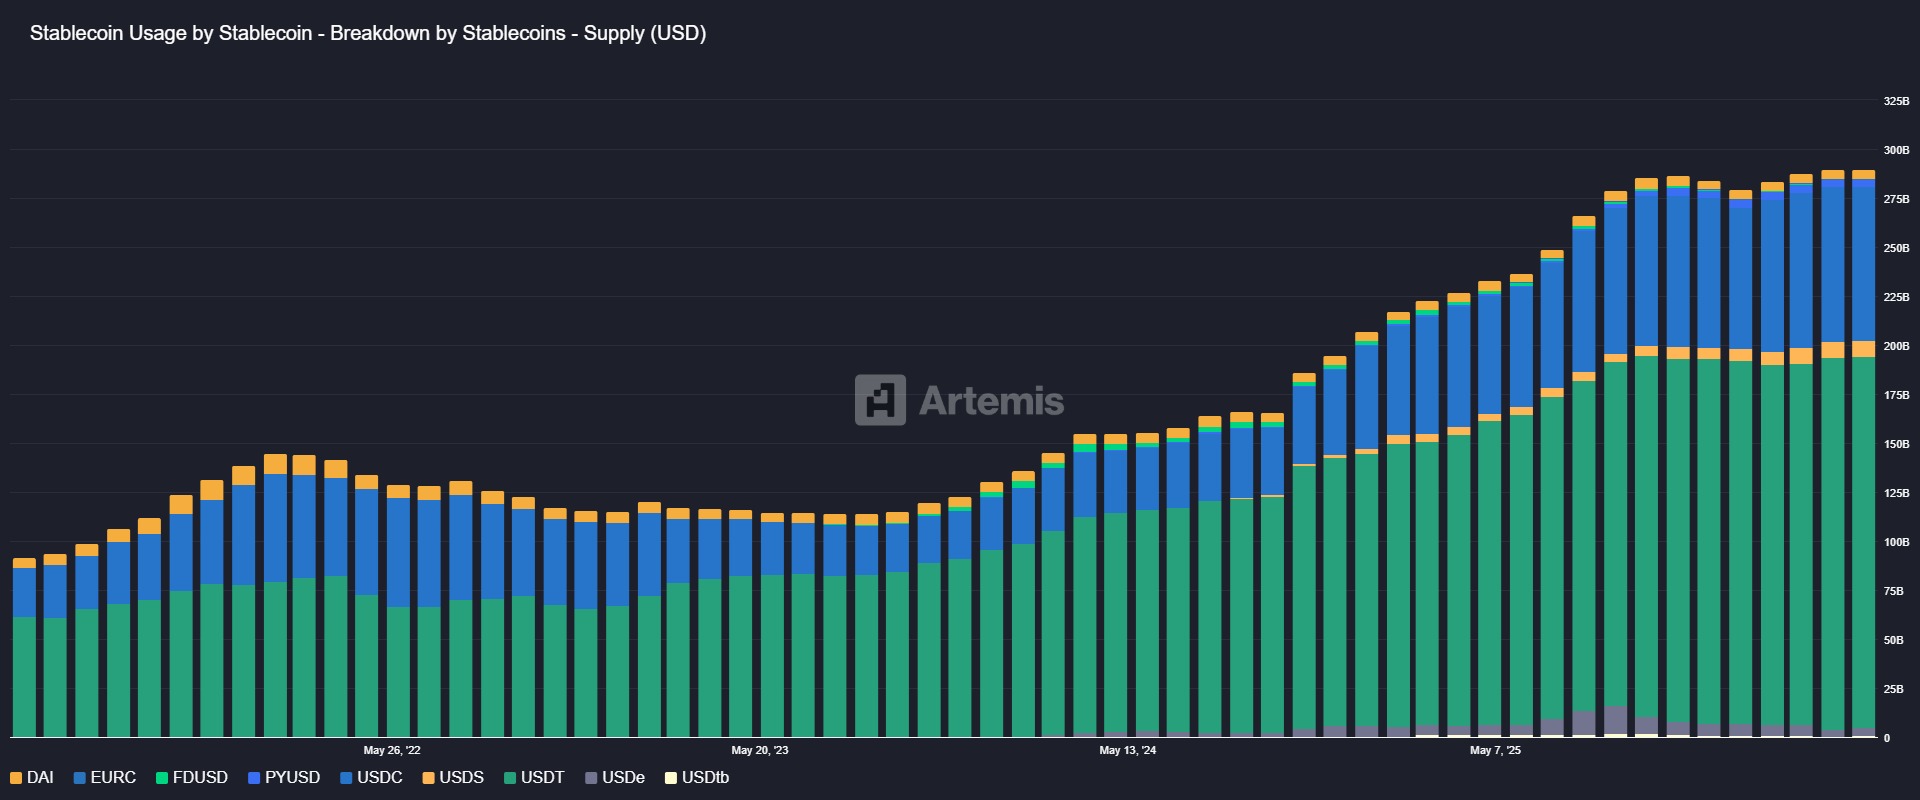Click the 25B y-axis label

pyautogui.click(x=1893, y=689)
